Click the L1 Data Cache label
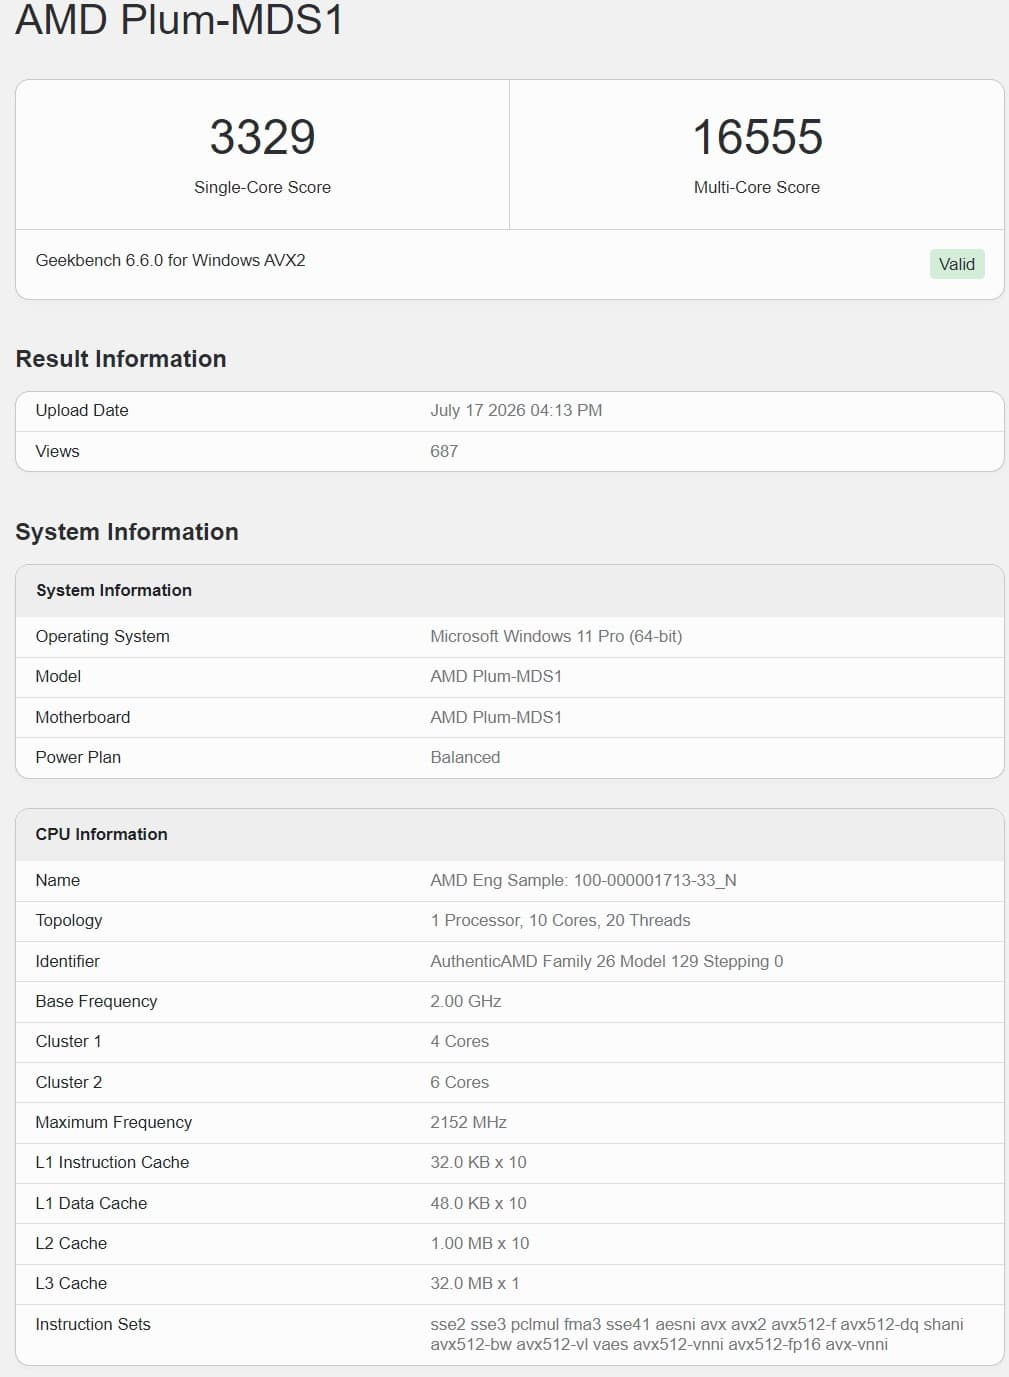This screenshot has width=1009, height=1377. coord(92,1203)
